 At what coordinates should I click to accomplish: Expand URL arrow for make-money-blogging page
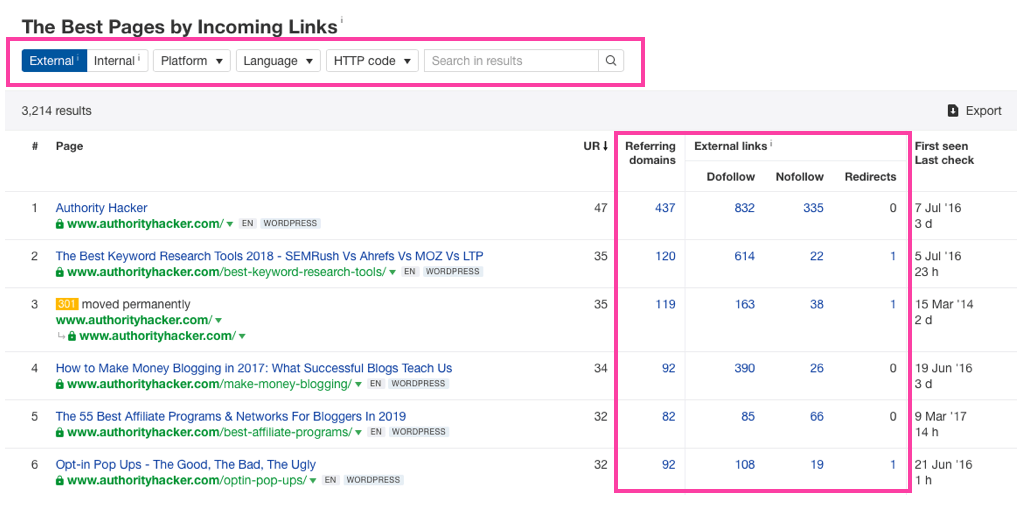click(x=358, y=384)
